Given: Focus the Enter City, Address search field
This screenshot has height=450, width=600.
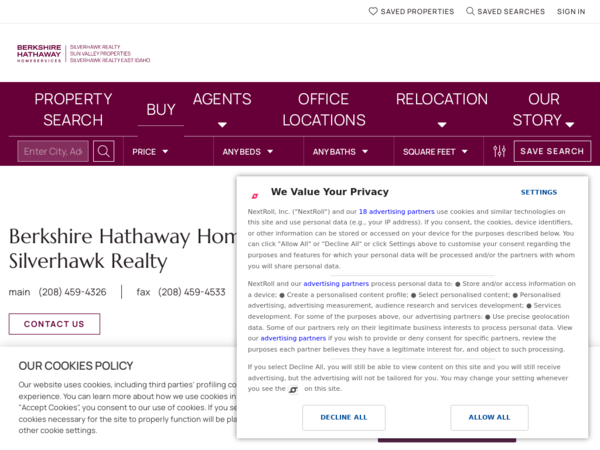Looking at the screenshot, I should 53,151.
